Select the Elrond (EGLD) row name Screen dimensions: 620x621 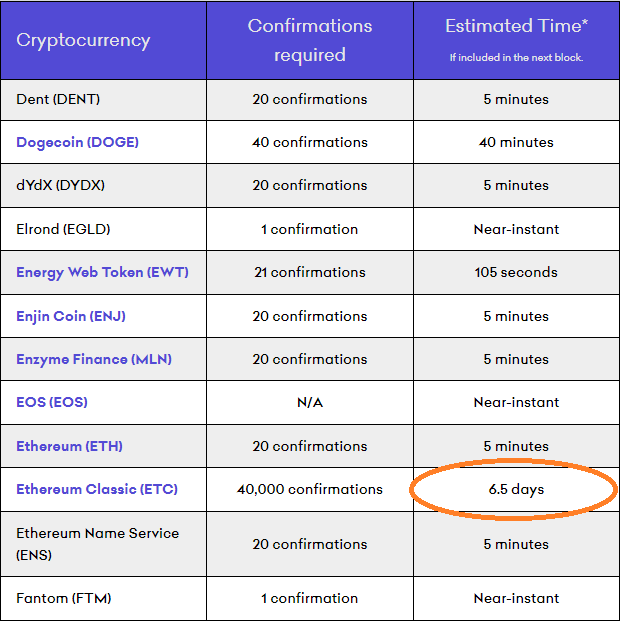pyautogui.click(x=63, y=229)
